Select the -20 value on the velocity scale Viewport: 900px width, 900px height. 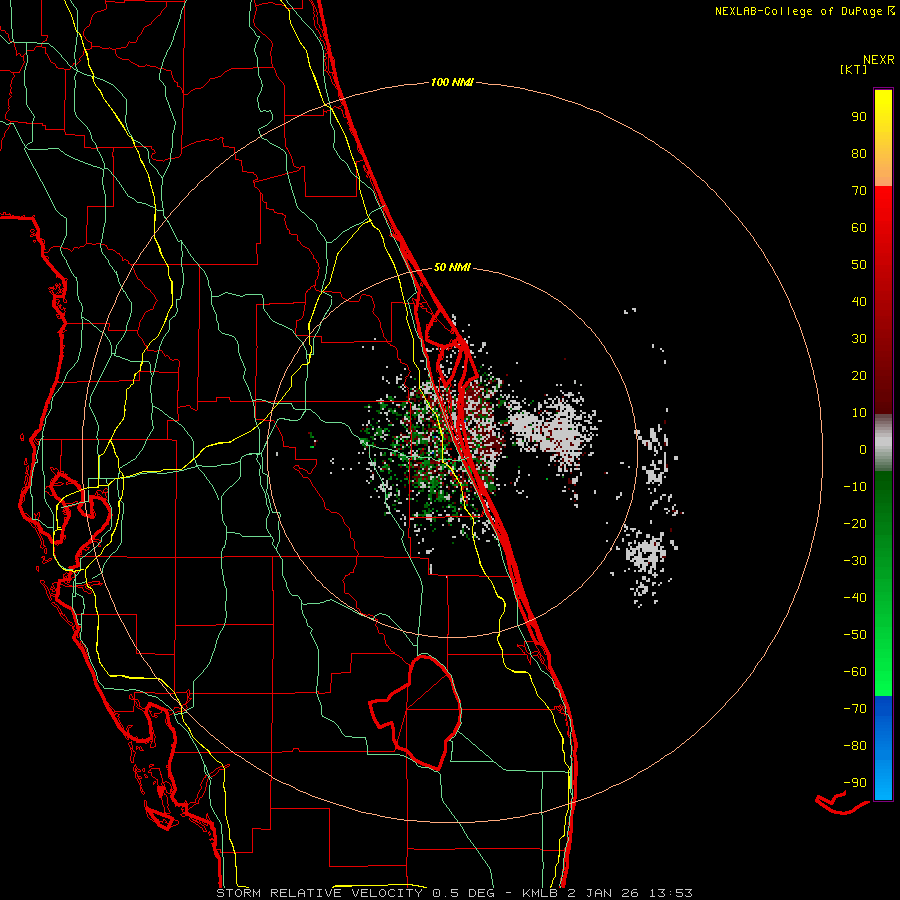(x=855, y=523)
